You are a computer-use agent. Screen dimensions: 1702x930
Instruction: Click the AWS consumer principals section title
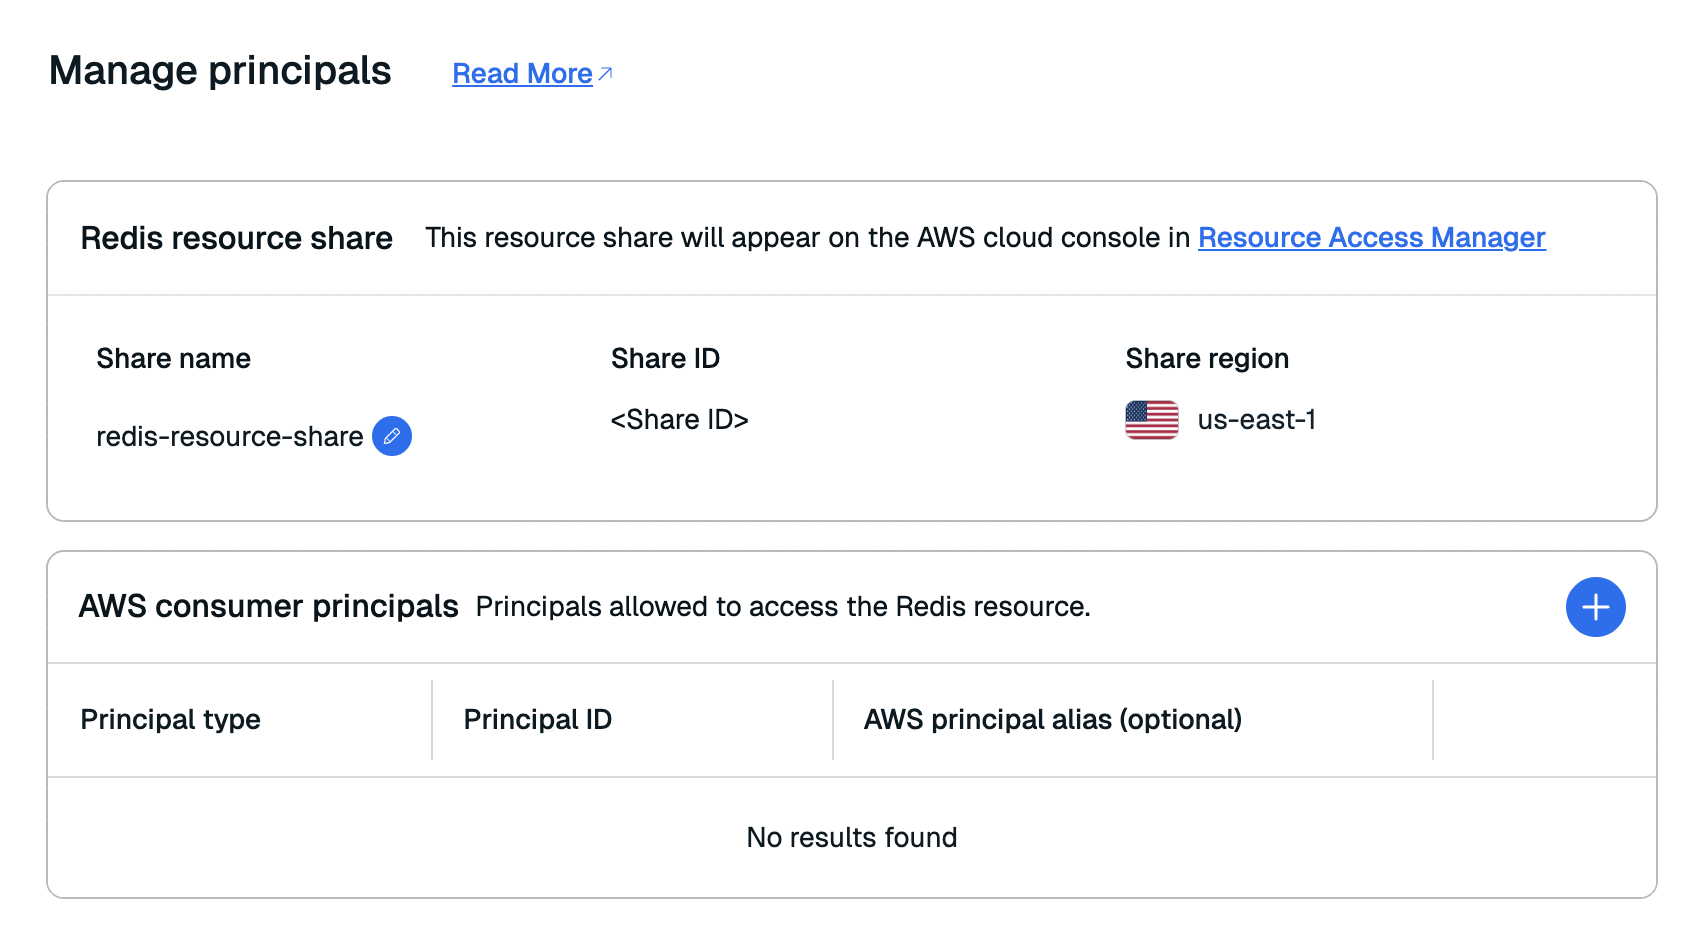point(268,607)
